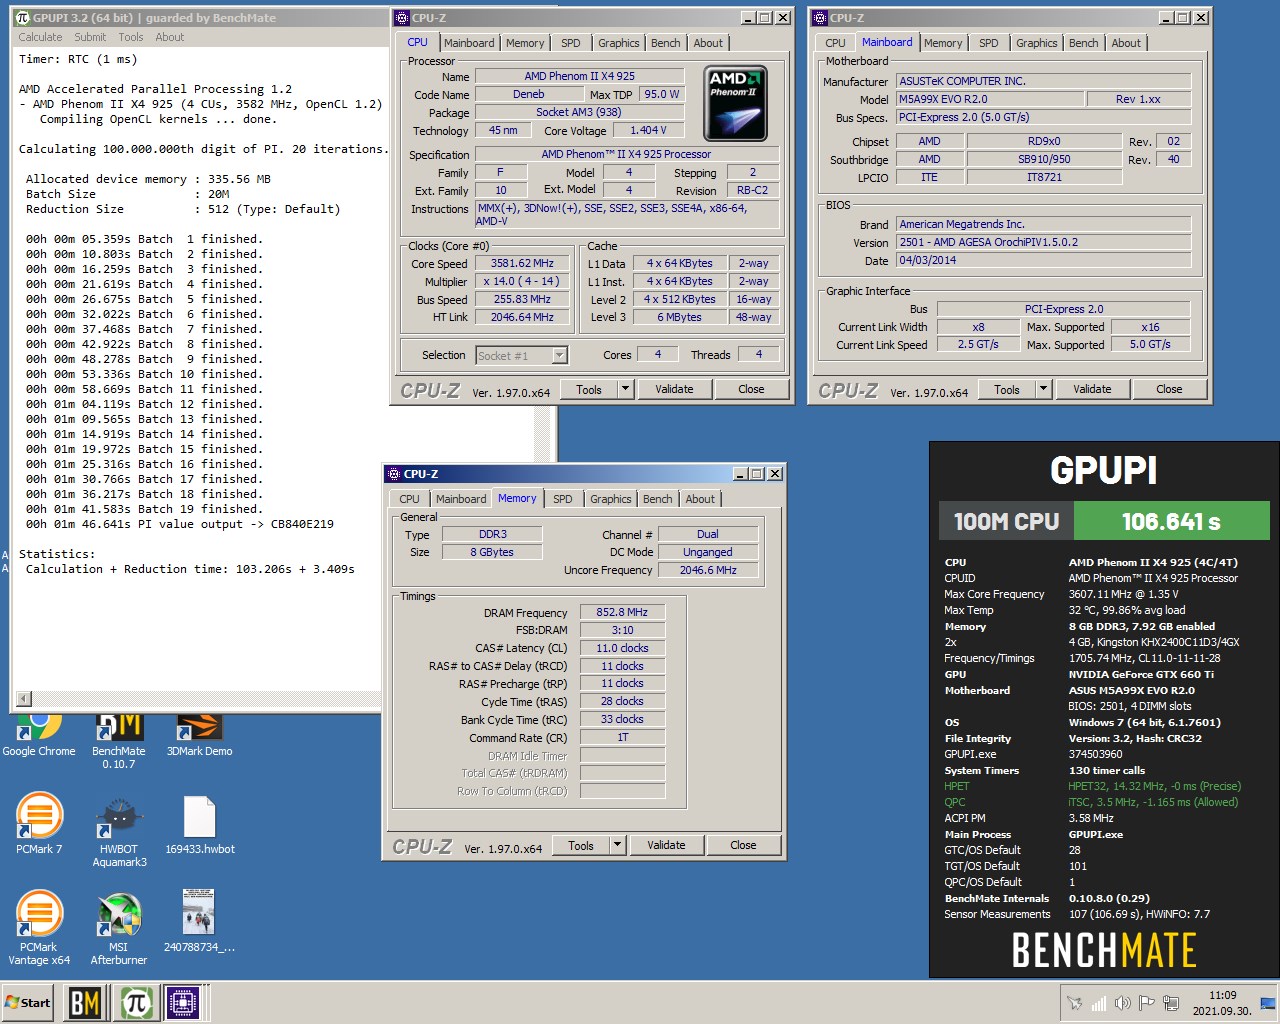Switch to CPU tab in Mainboard window
Viewport: 1280px width, 1024px height.
pyautogui.click(x=835, y=43)
